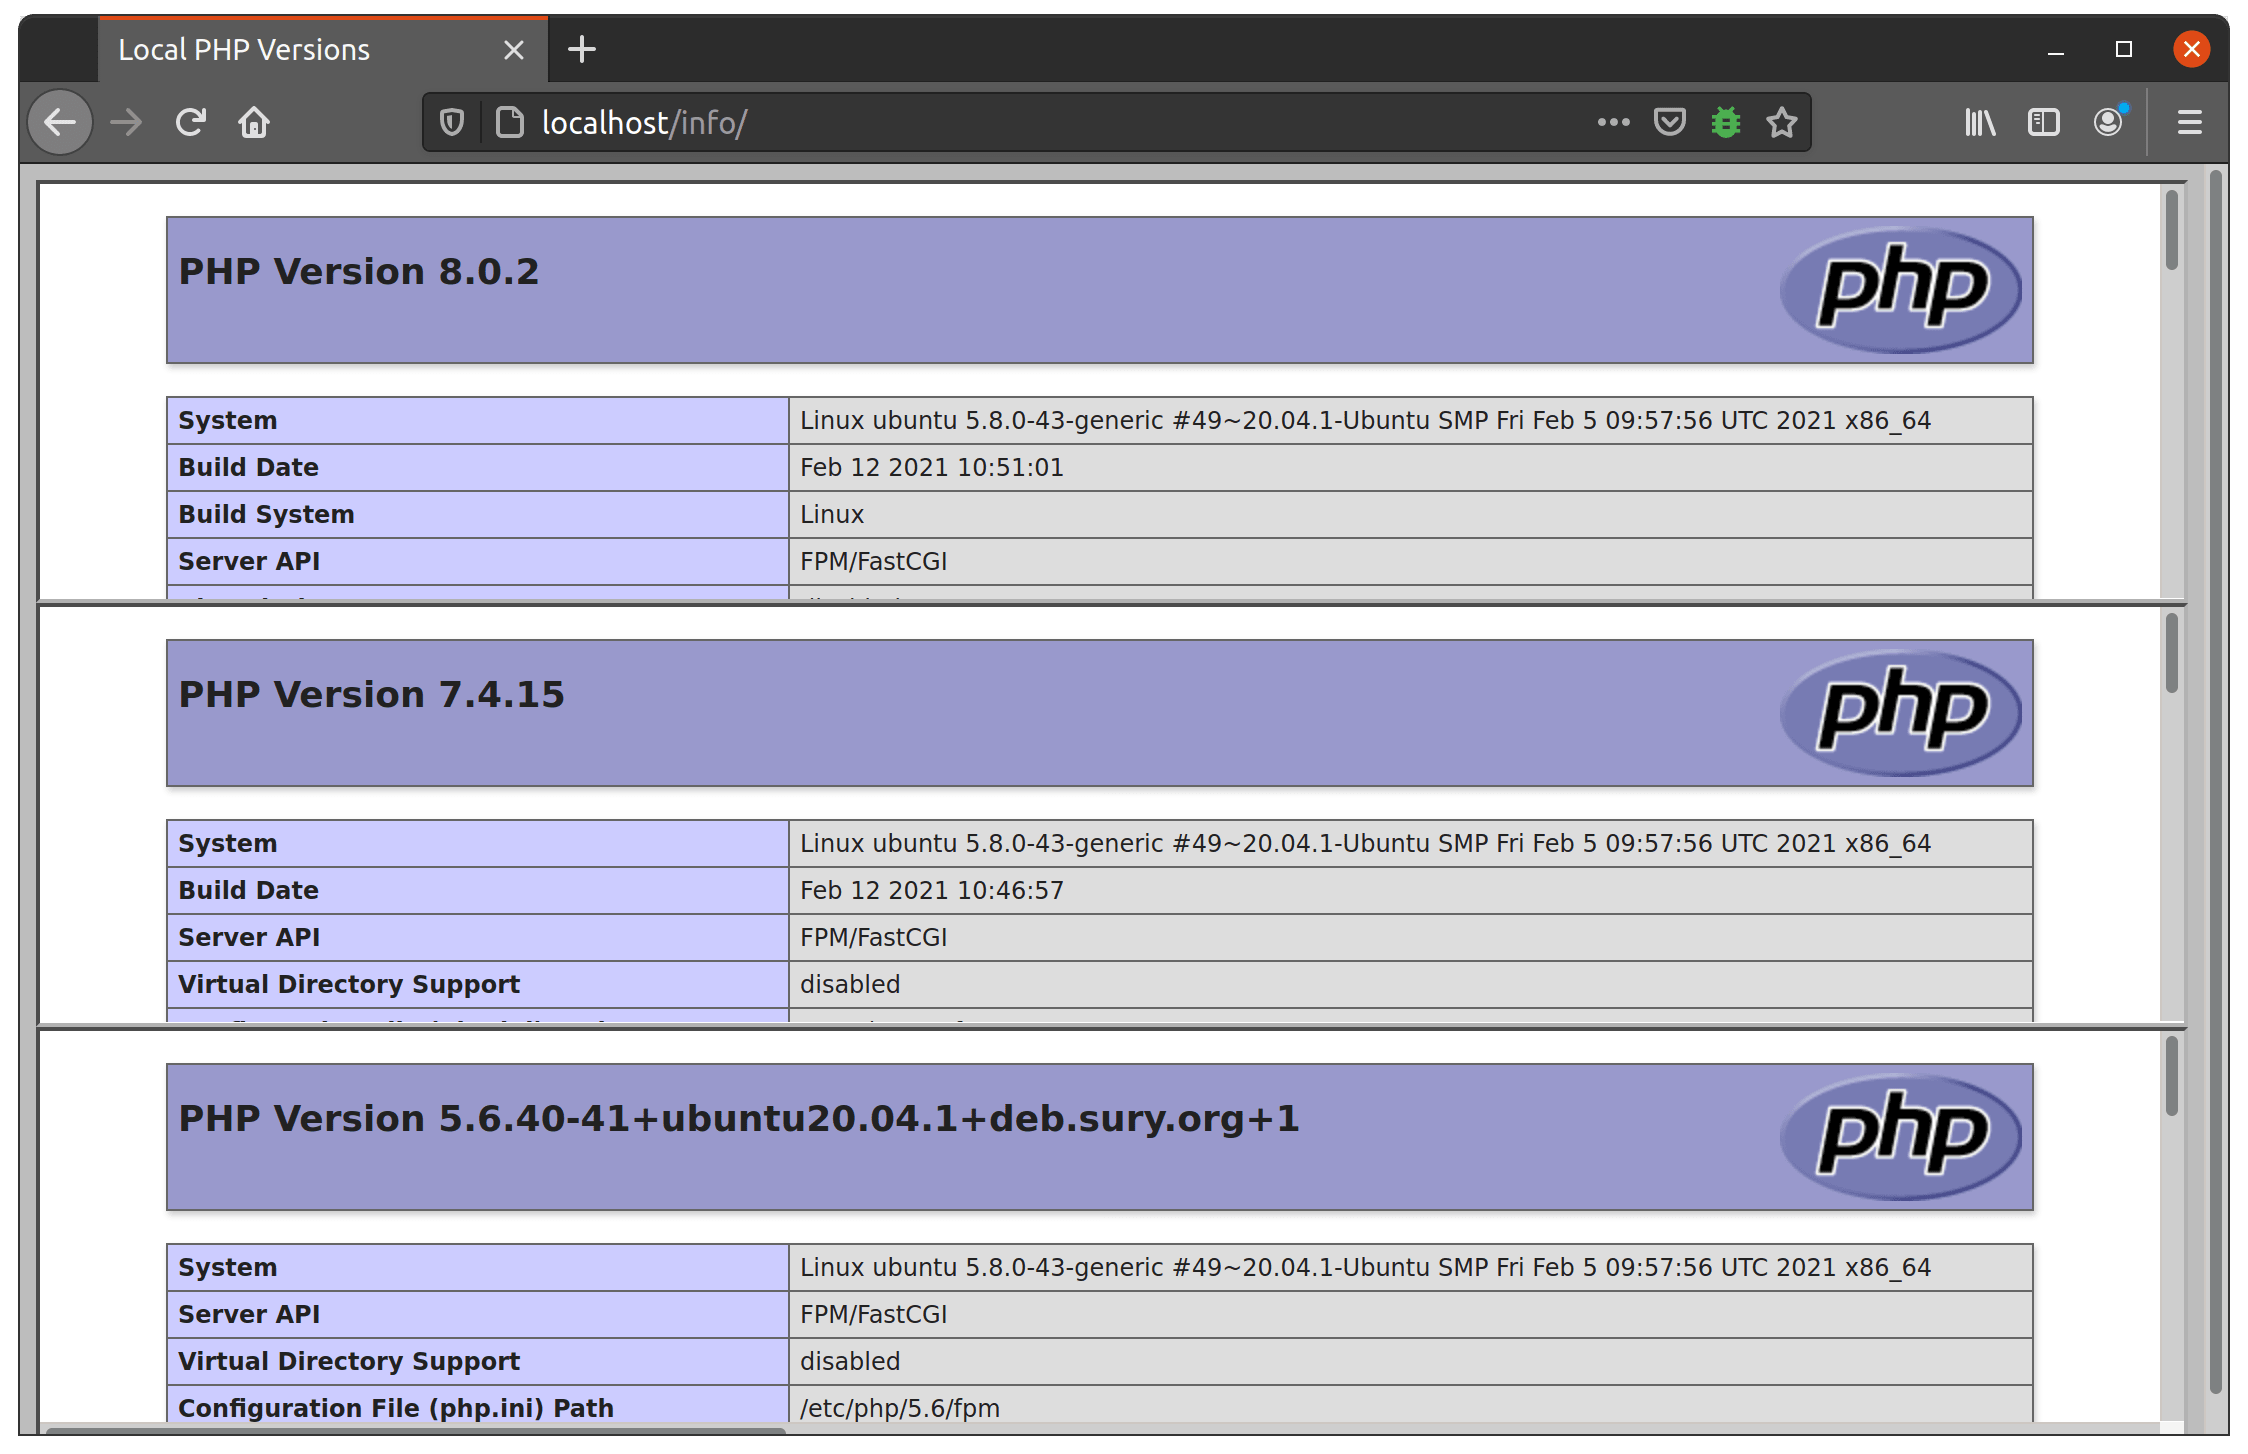Screen dimensions: 2248x1454
Task: Toggle the sidebar view
Action: (x=2043, y=122)
